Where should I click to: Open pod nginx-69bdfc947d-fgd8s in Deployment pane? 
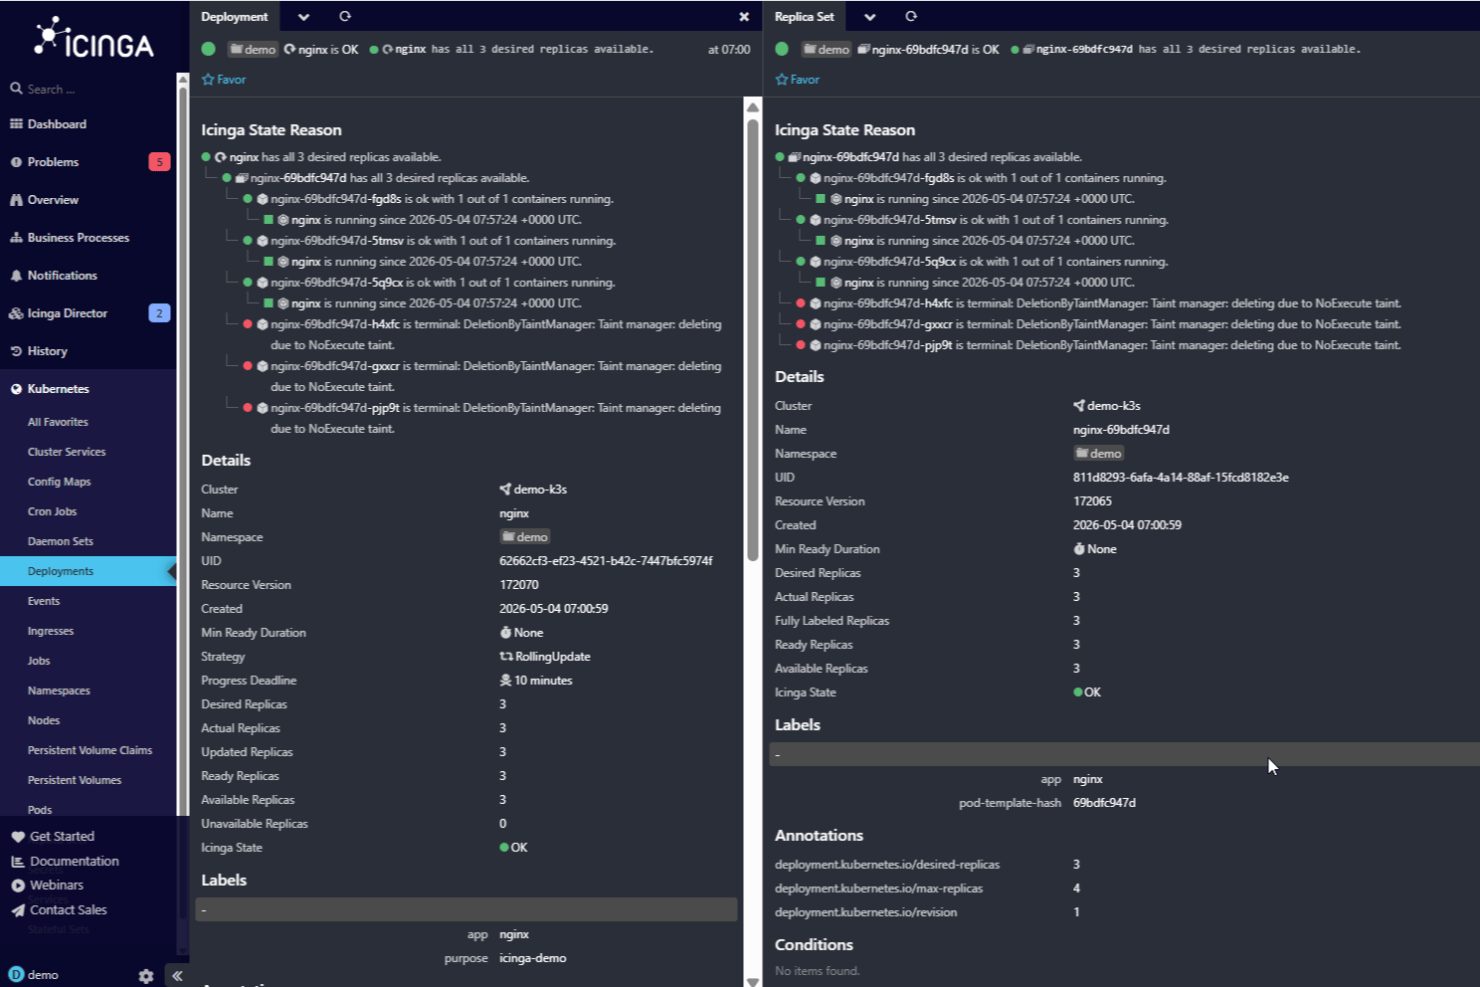click(335, 199)
